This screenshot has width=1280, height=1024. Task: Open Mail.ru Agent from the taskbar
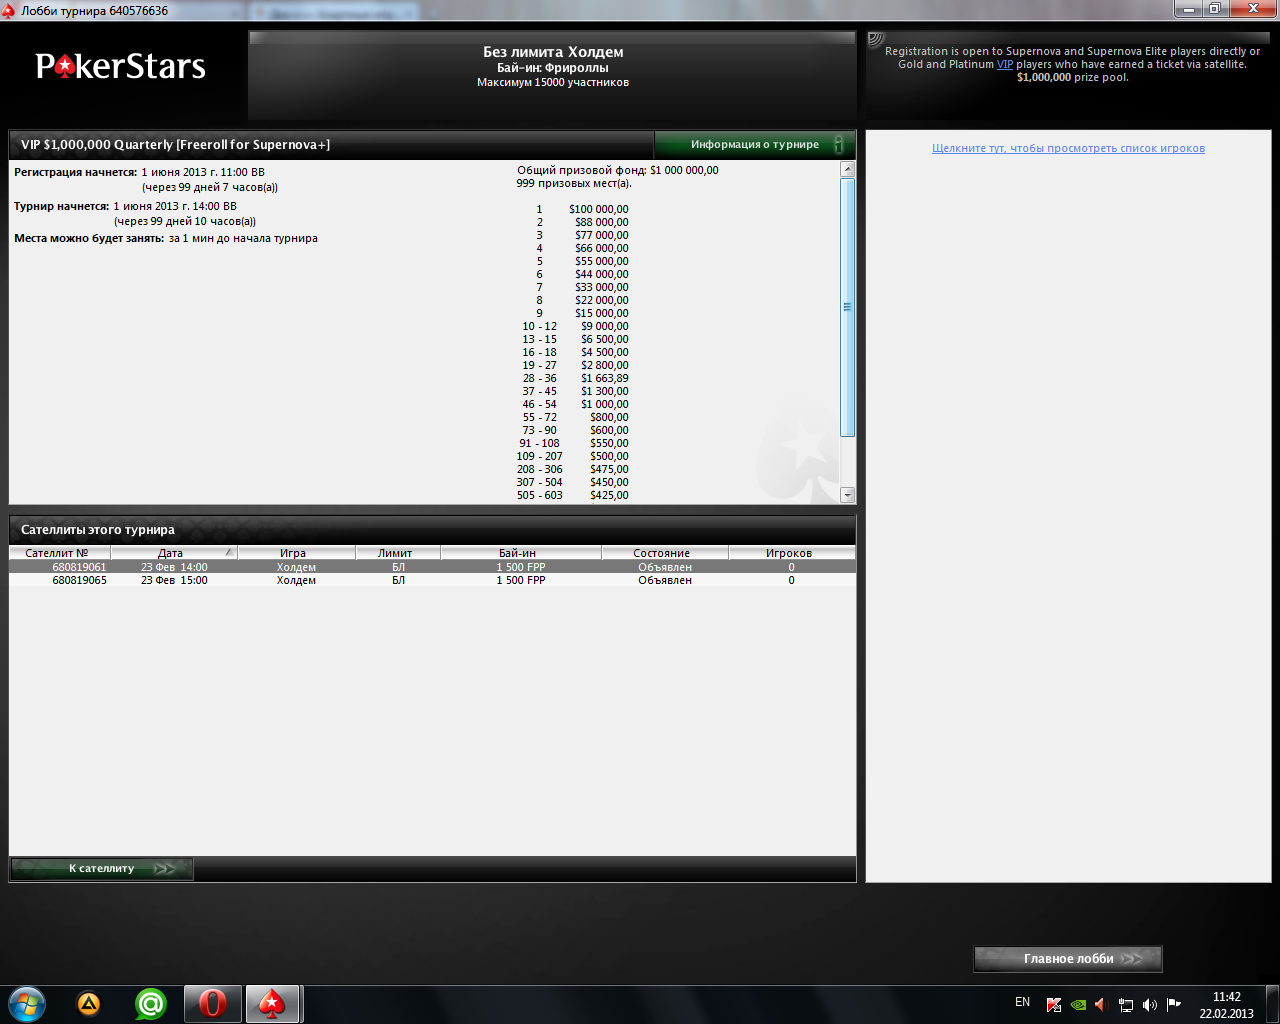point(151,1004)
